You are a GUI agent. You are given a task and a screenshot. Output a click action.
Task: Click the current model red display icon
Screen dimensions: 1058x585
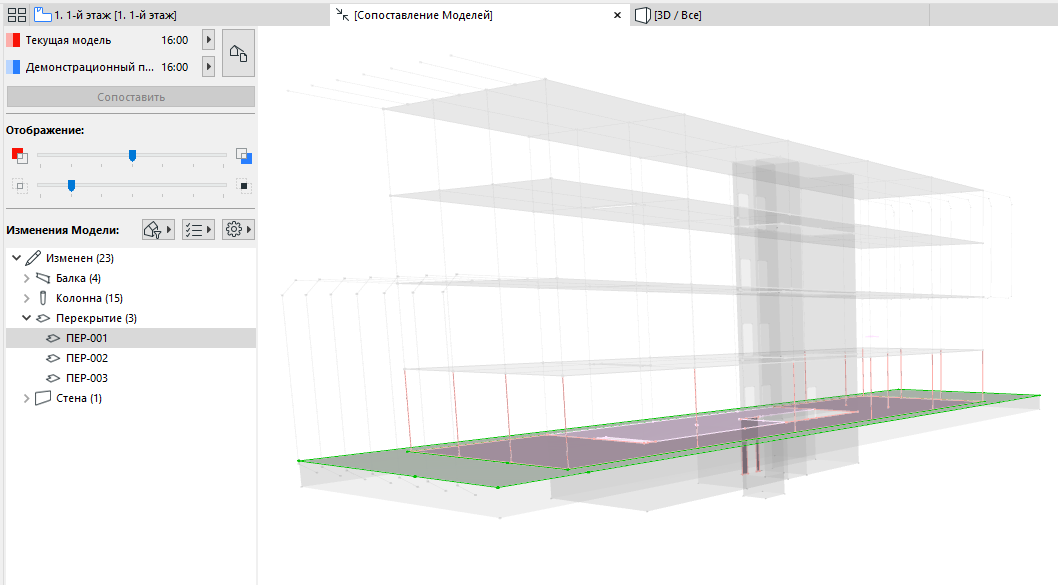coord(20,156)
